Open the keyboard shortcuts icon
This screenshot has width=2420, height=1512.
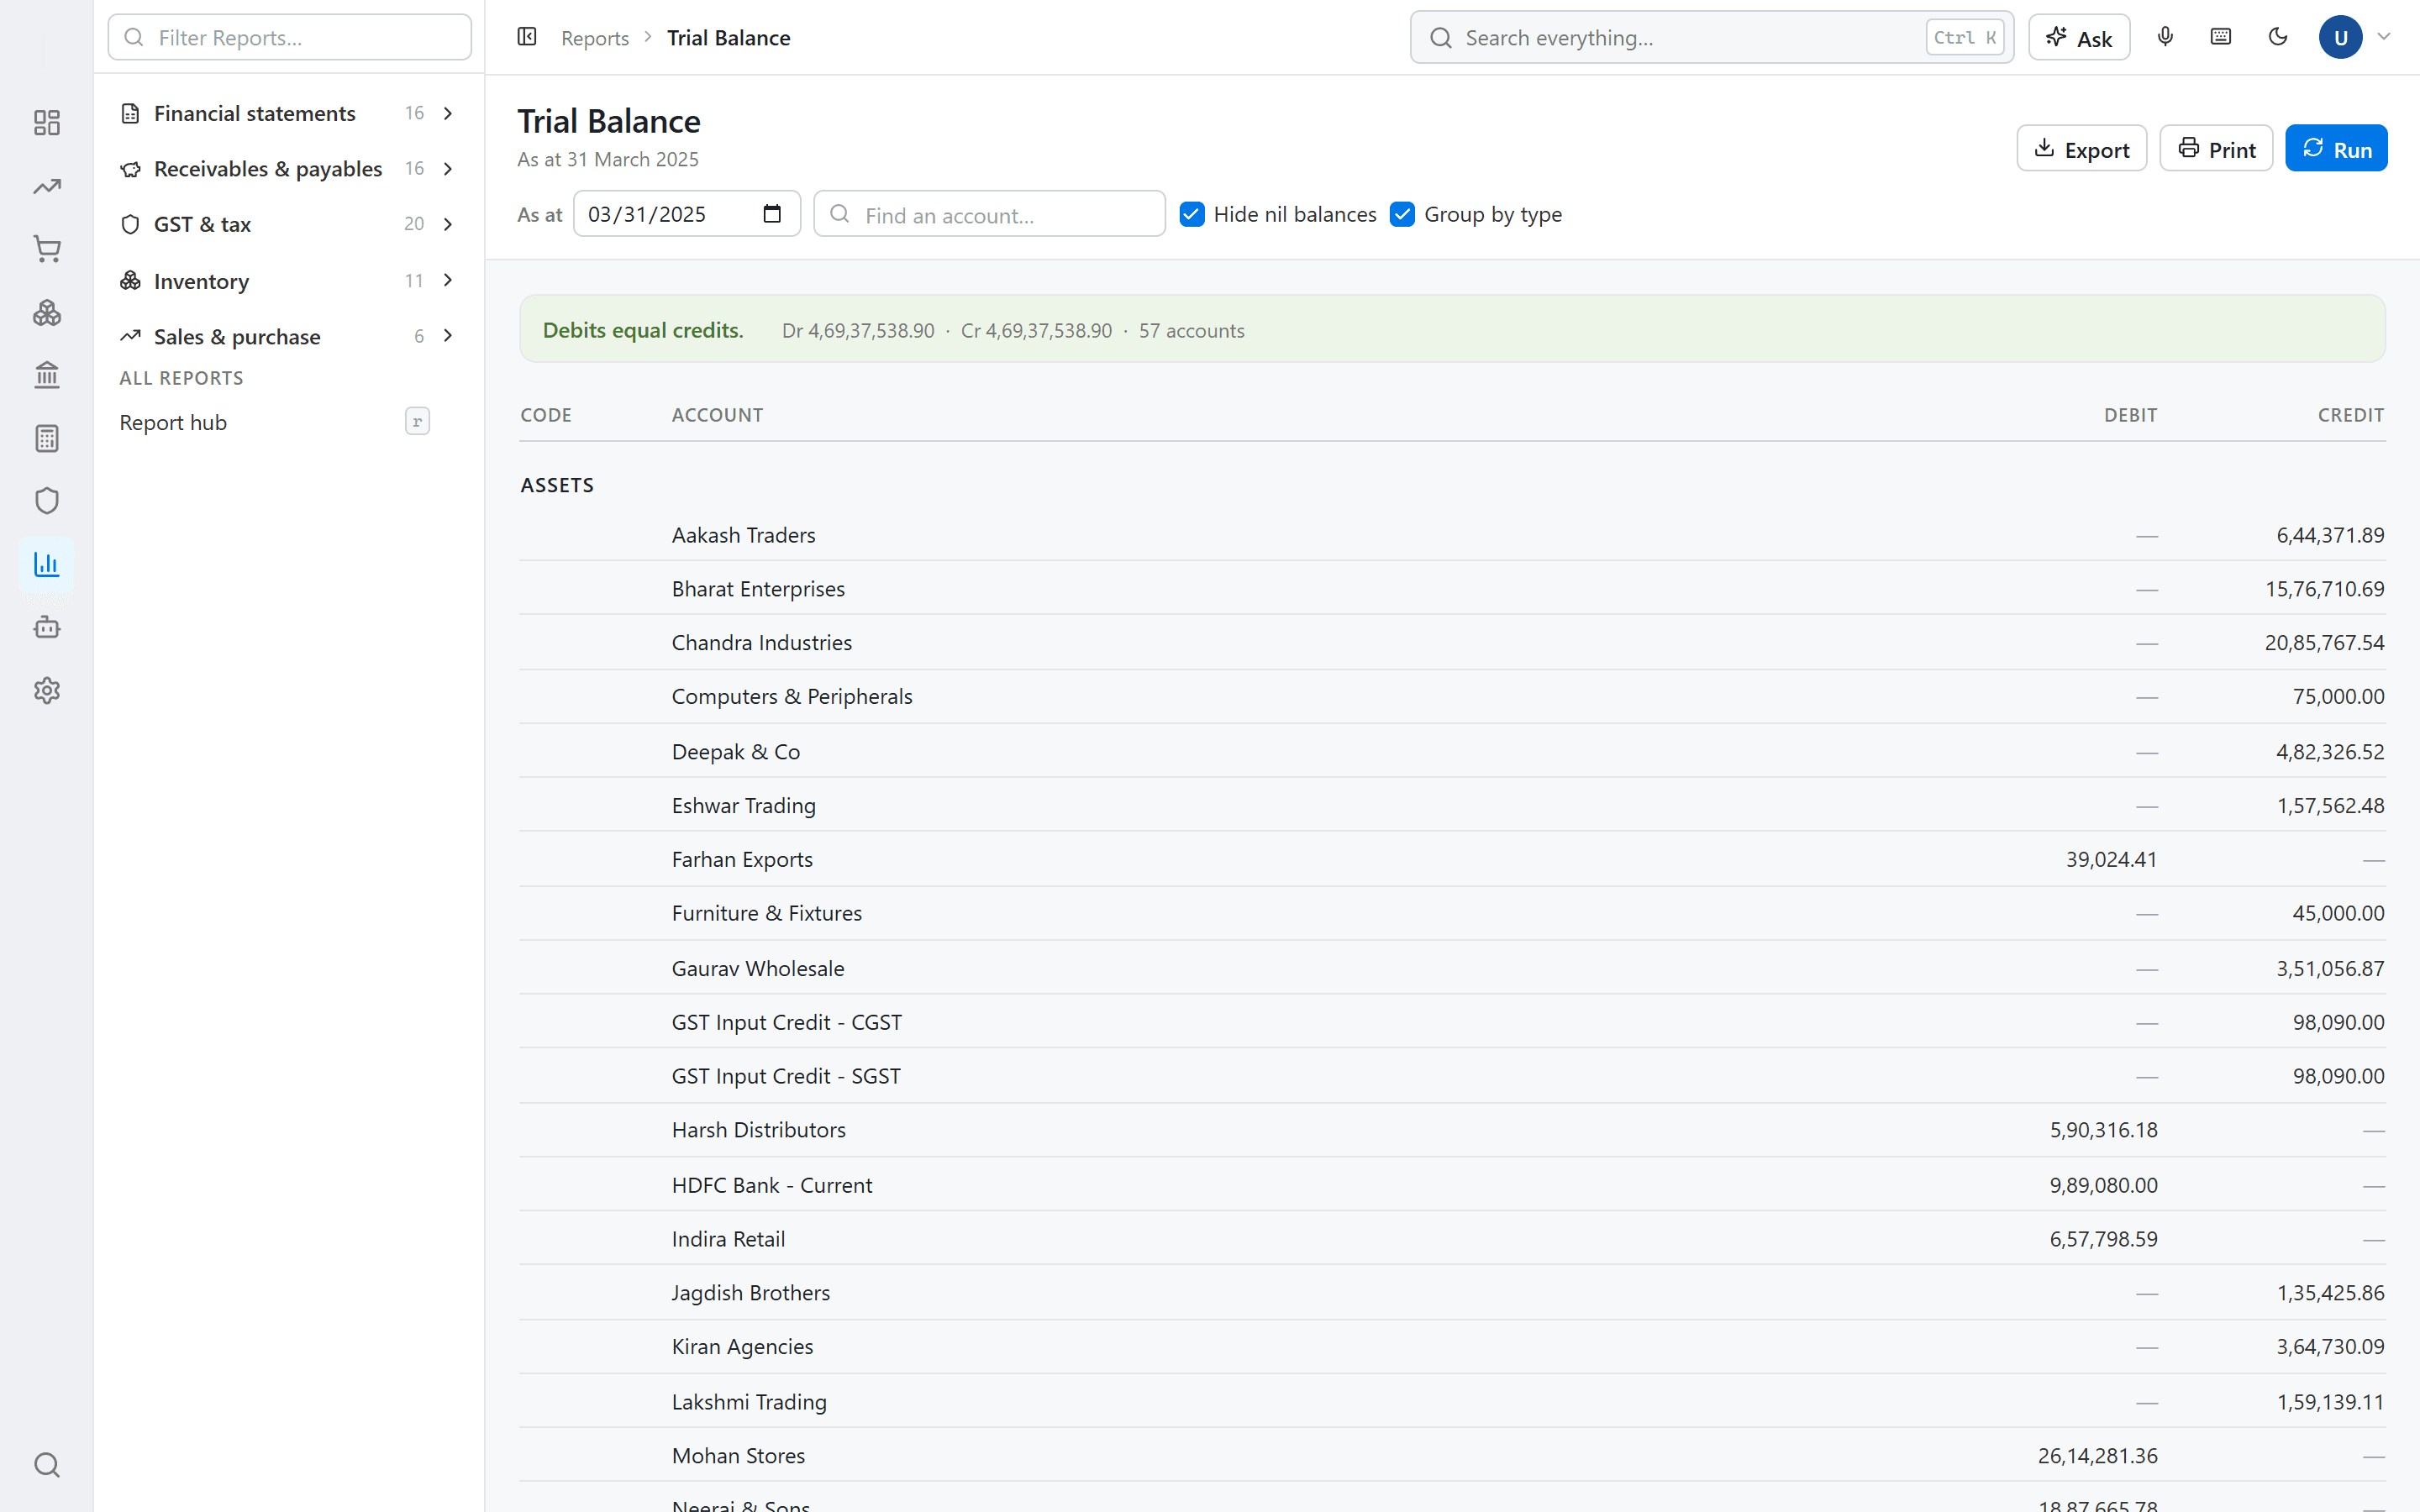2221,37
